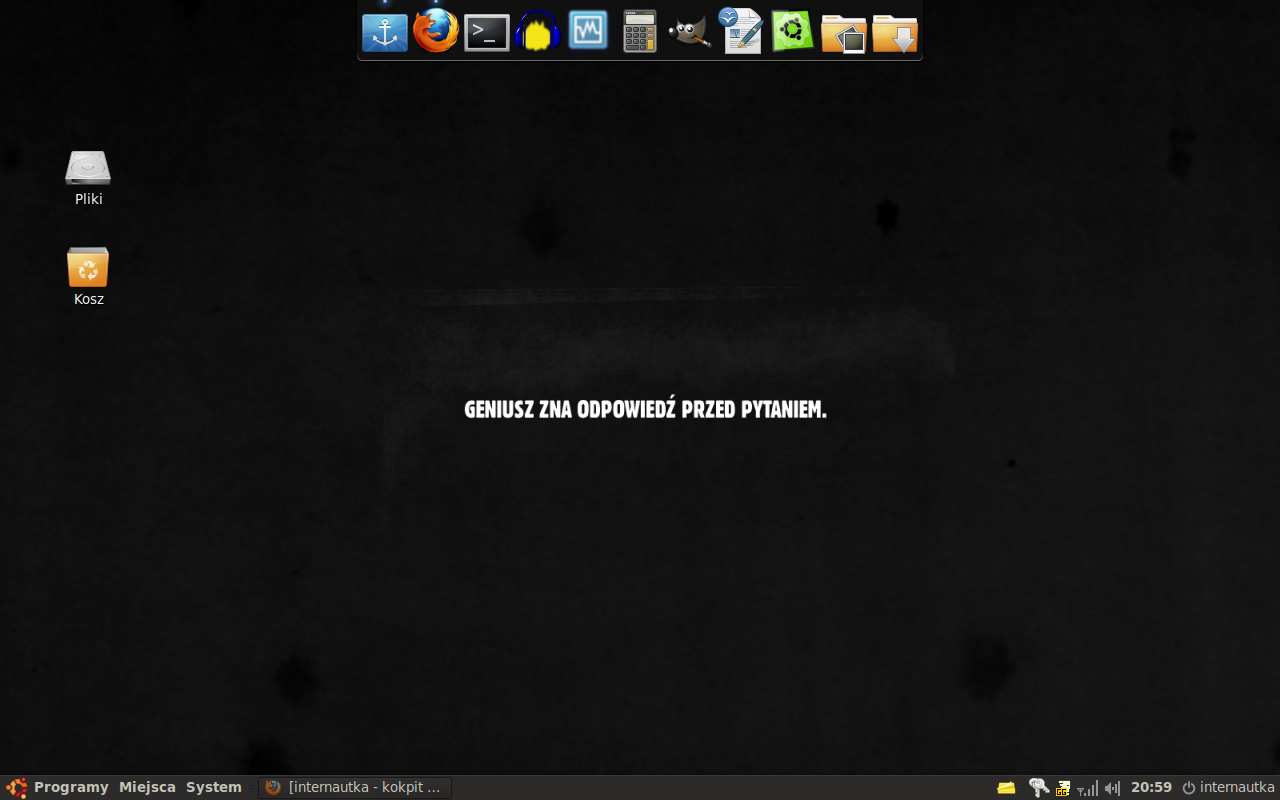Open the System menu
The height and width of the screenshot is (800, 1280).
pos(214,788)
